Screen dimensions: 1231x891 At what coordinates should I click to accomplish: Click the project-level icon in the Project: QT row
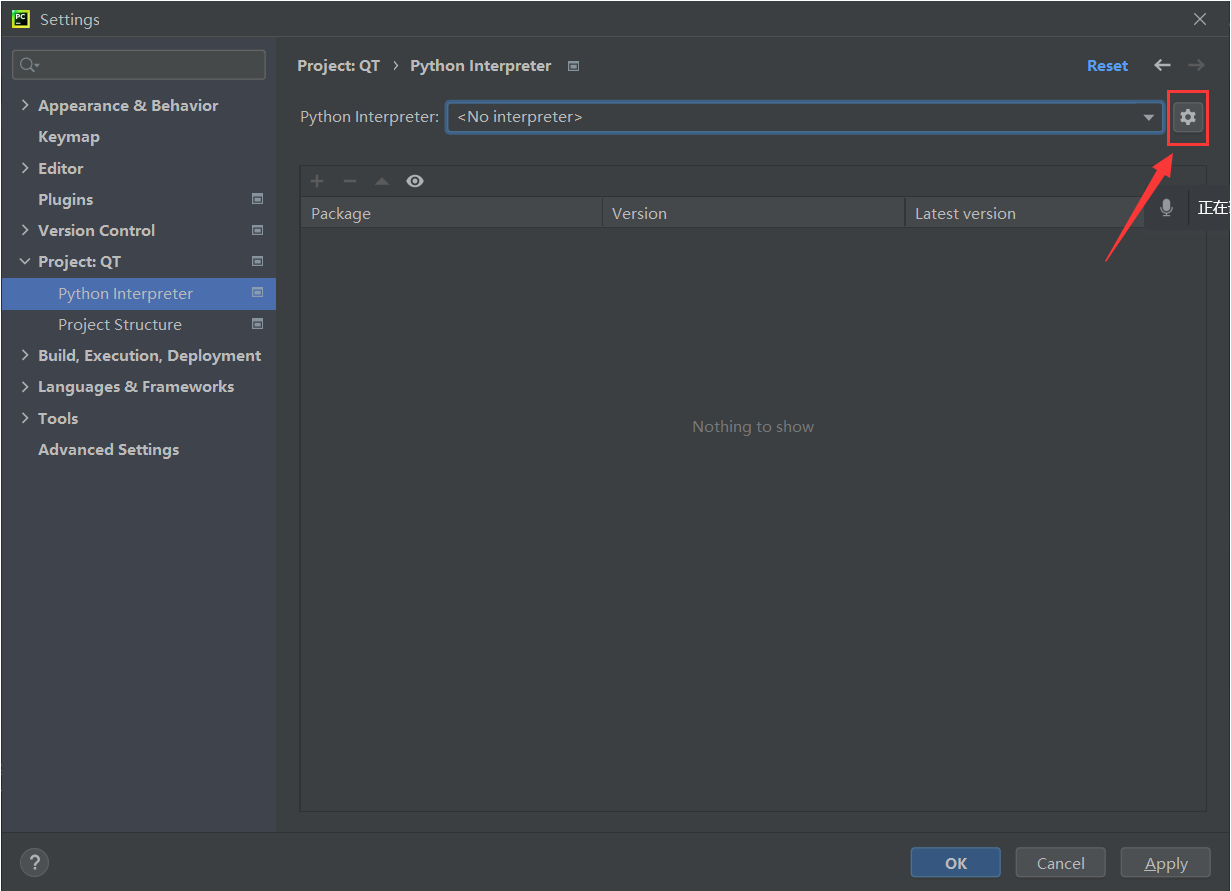point(257,261)
